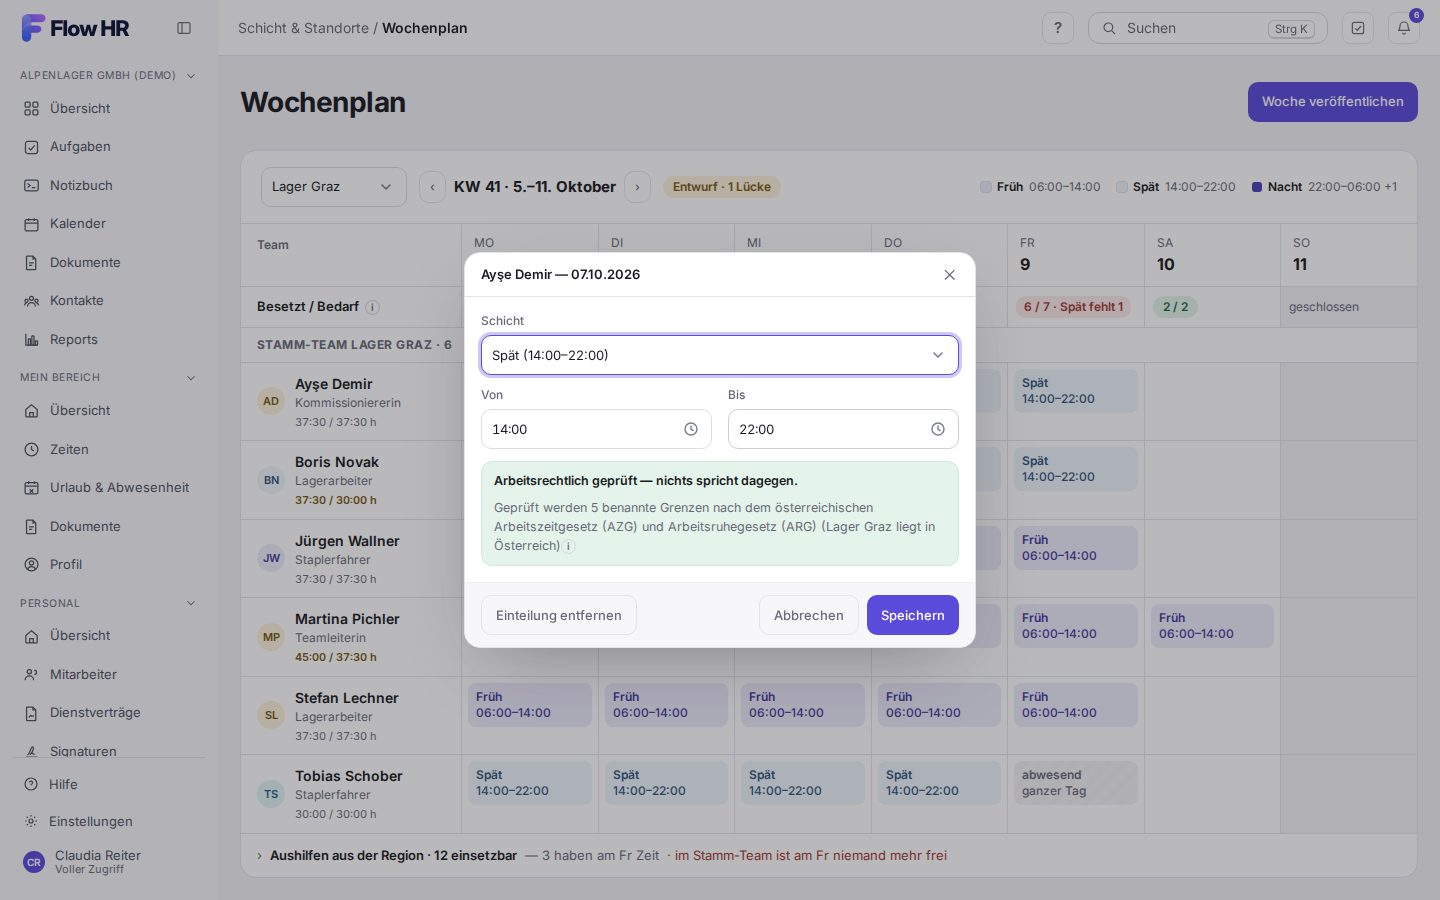The image size is (1440, 900).
Task: Open Claudia Reiter user profile
Action: click(x=109, y=862)
